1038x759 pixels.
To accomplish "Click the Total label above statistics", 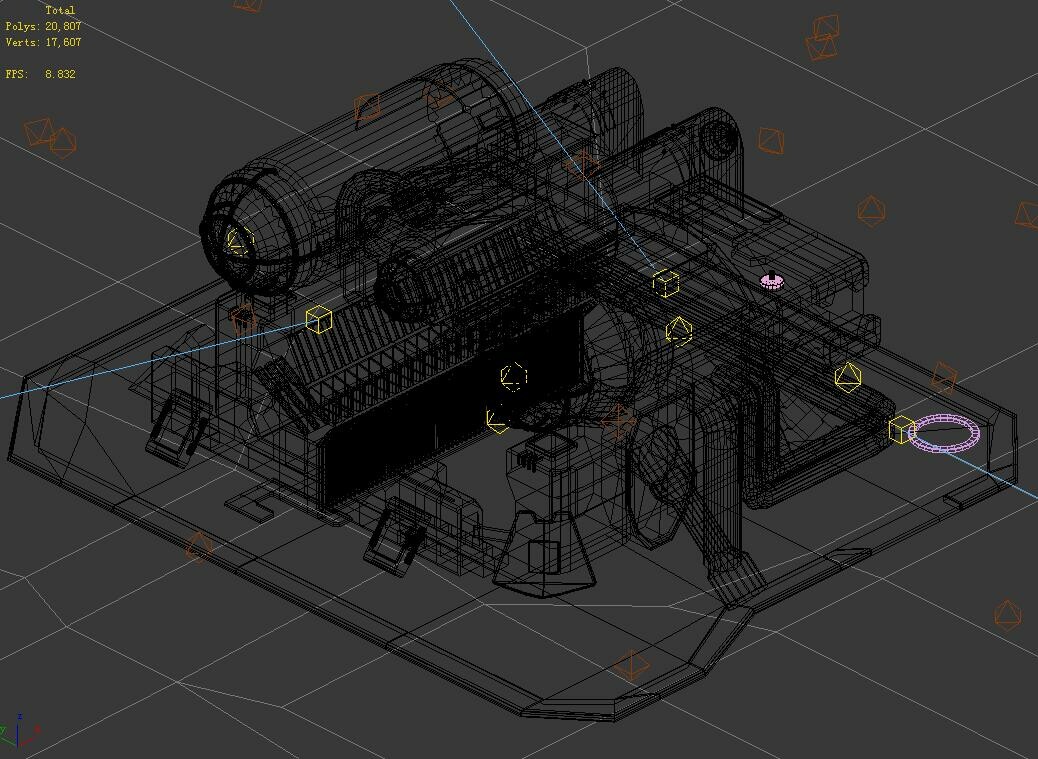I will tap(60, 11).
